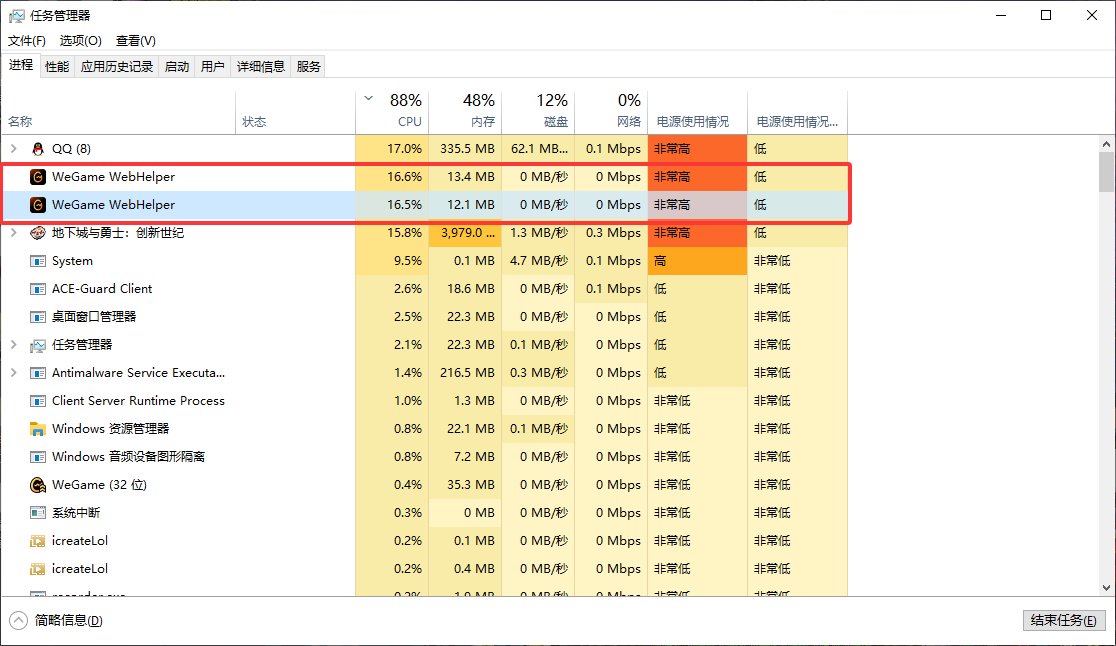
Task: Click the Antimalware Service Executable icon
Action: click(38, 373)
